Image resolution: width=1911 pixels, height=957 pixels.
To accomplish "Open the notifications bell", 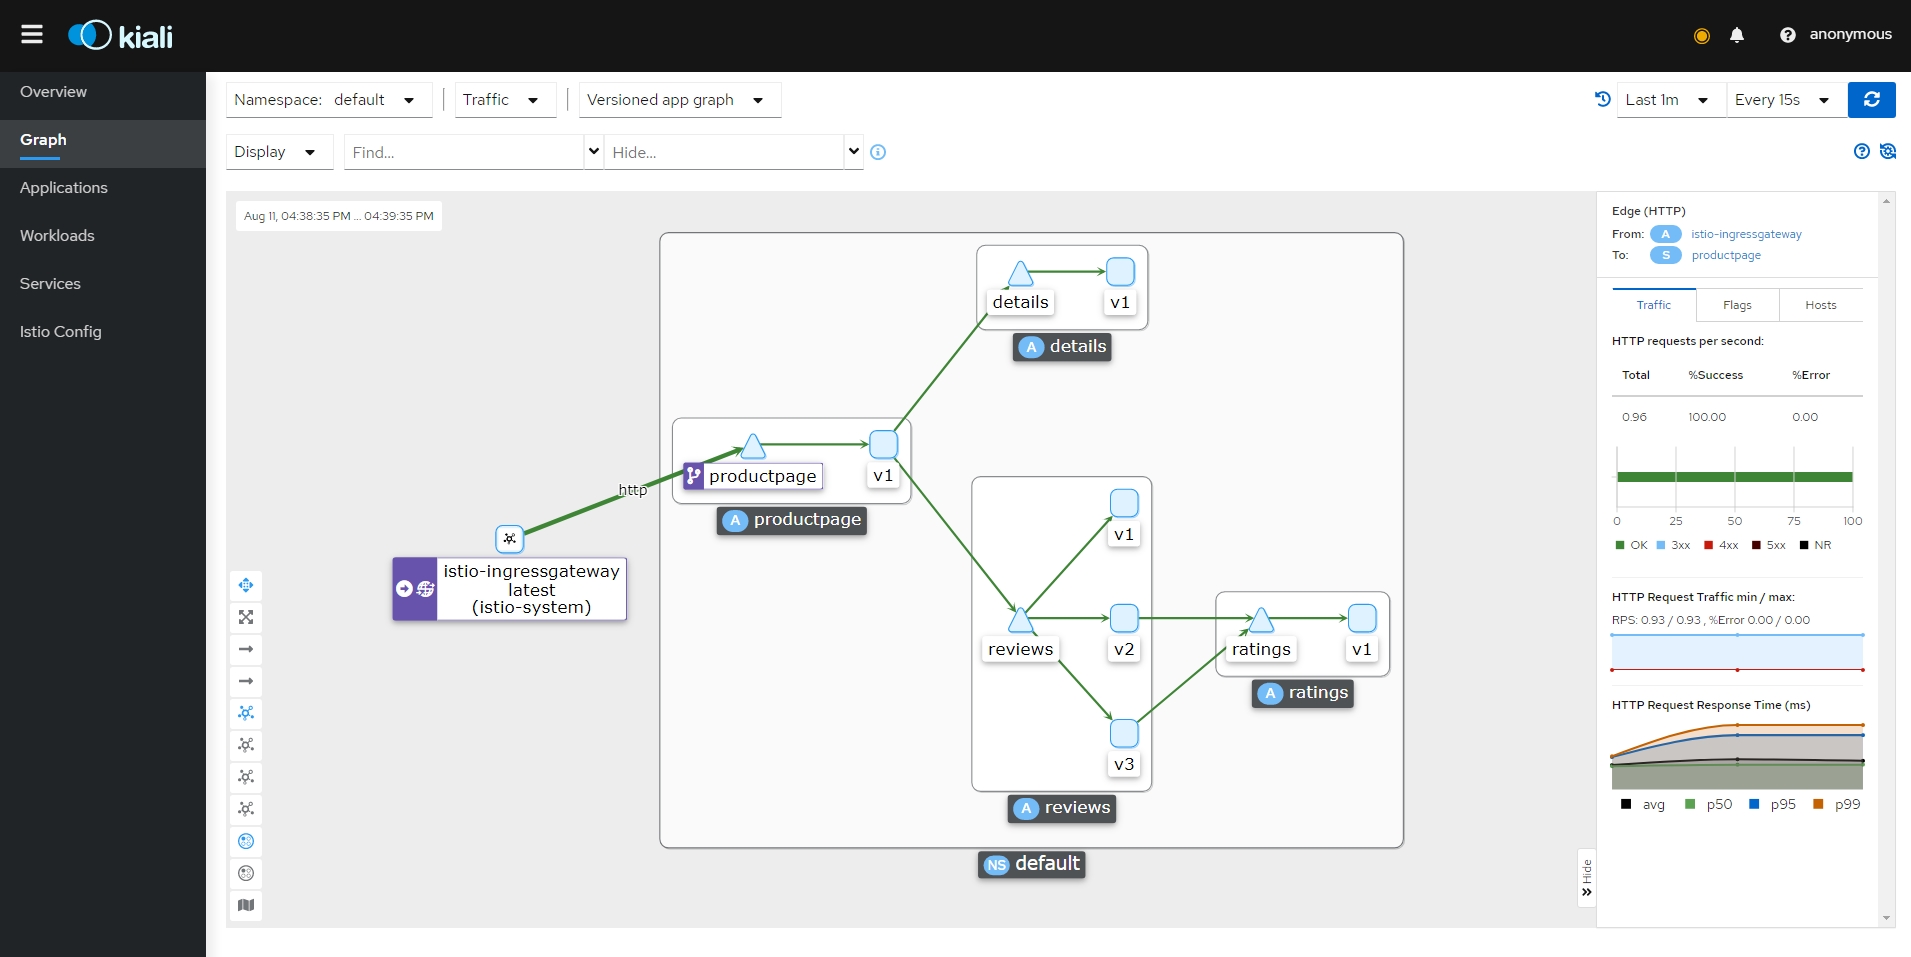I will pos(1737,35).
